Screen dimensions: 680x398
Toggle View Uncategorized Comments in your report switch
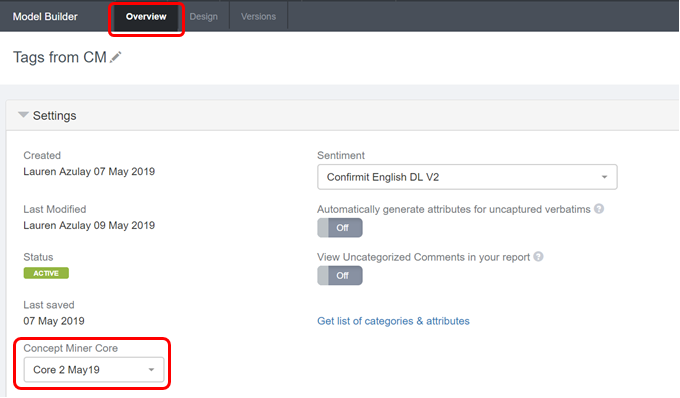[x=340, y=275]
